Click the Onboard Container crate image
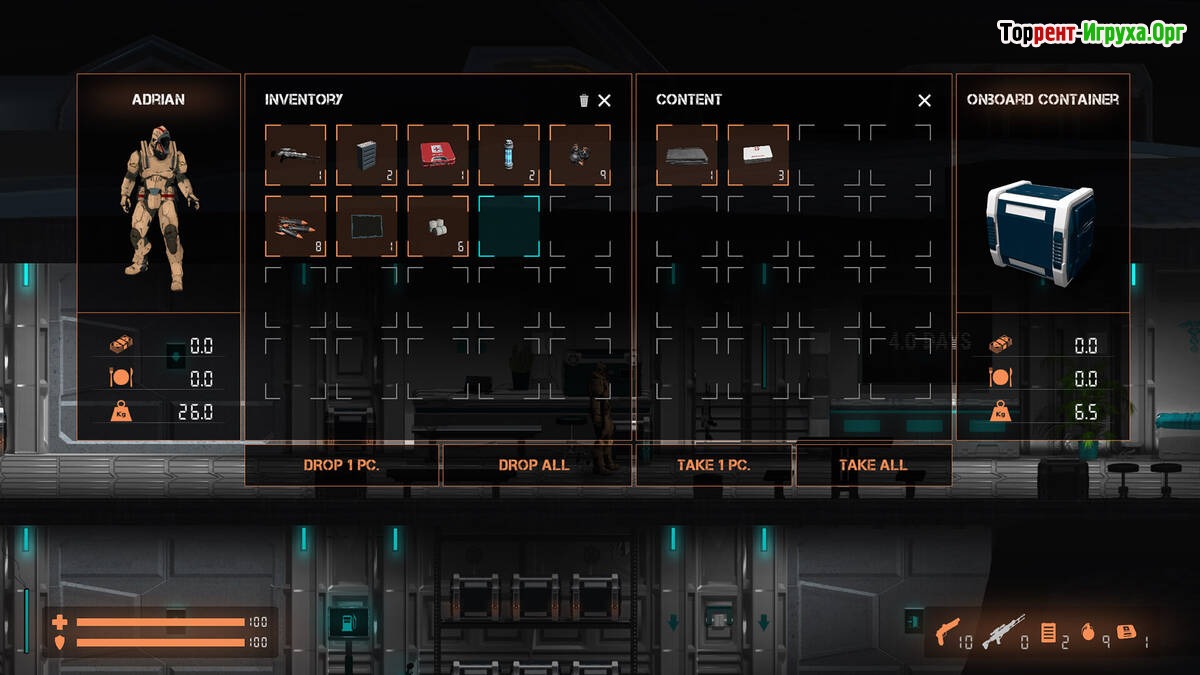Screen dimensions: 1200x675 [x=1043, y=231]
